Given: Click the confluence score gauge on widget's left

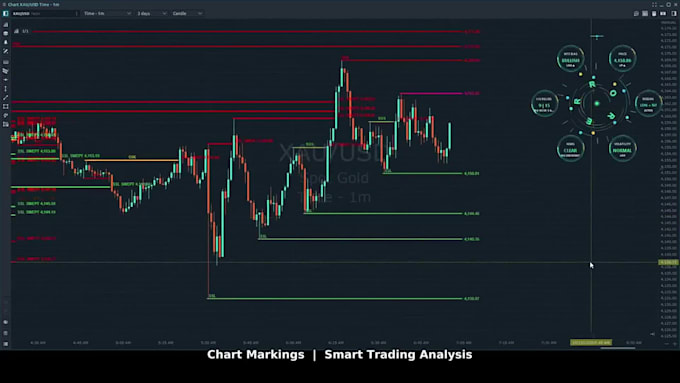Looking at the screenshot, I should [x=544, y=104].
